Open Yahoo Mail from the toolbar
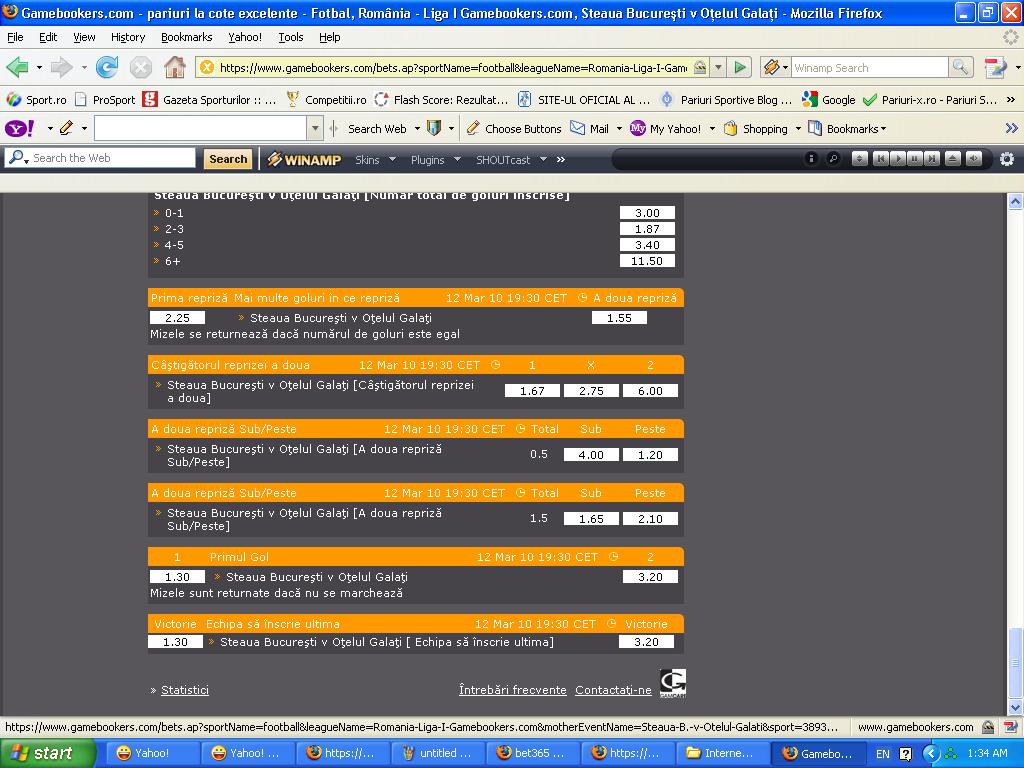 (x=590, y=129)
